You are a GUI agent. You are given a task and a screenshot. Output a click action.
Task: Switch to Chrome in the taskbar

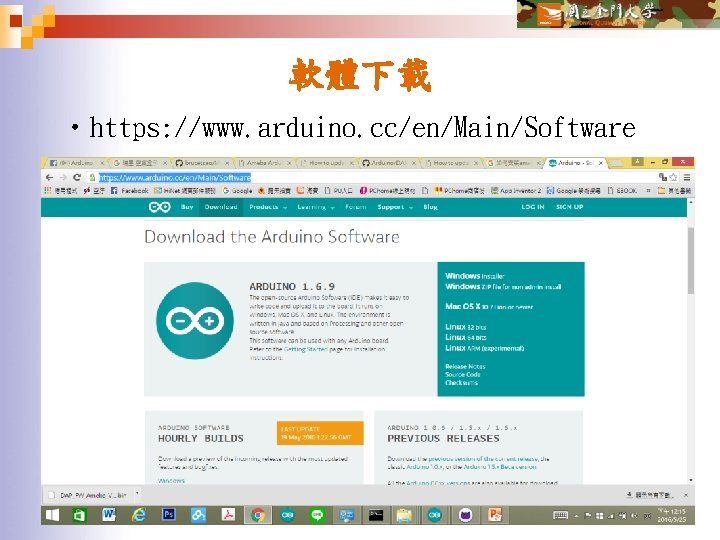pyautogui.click(x=258, y=515)
